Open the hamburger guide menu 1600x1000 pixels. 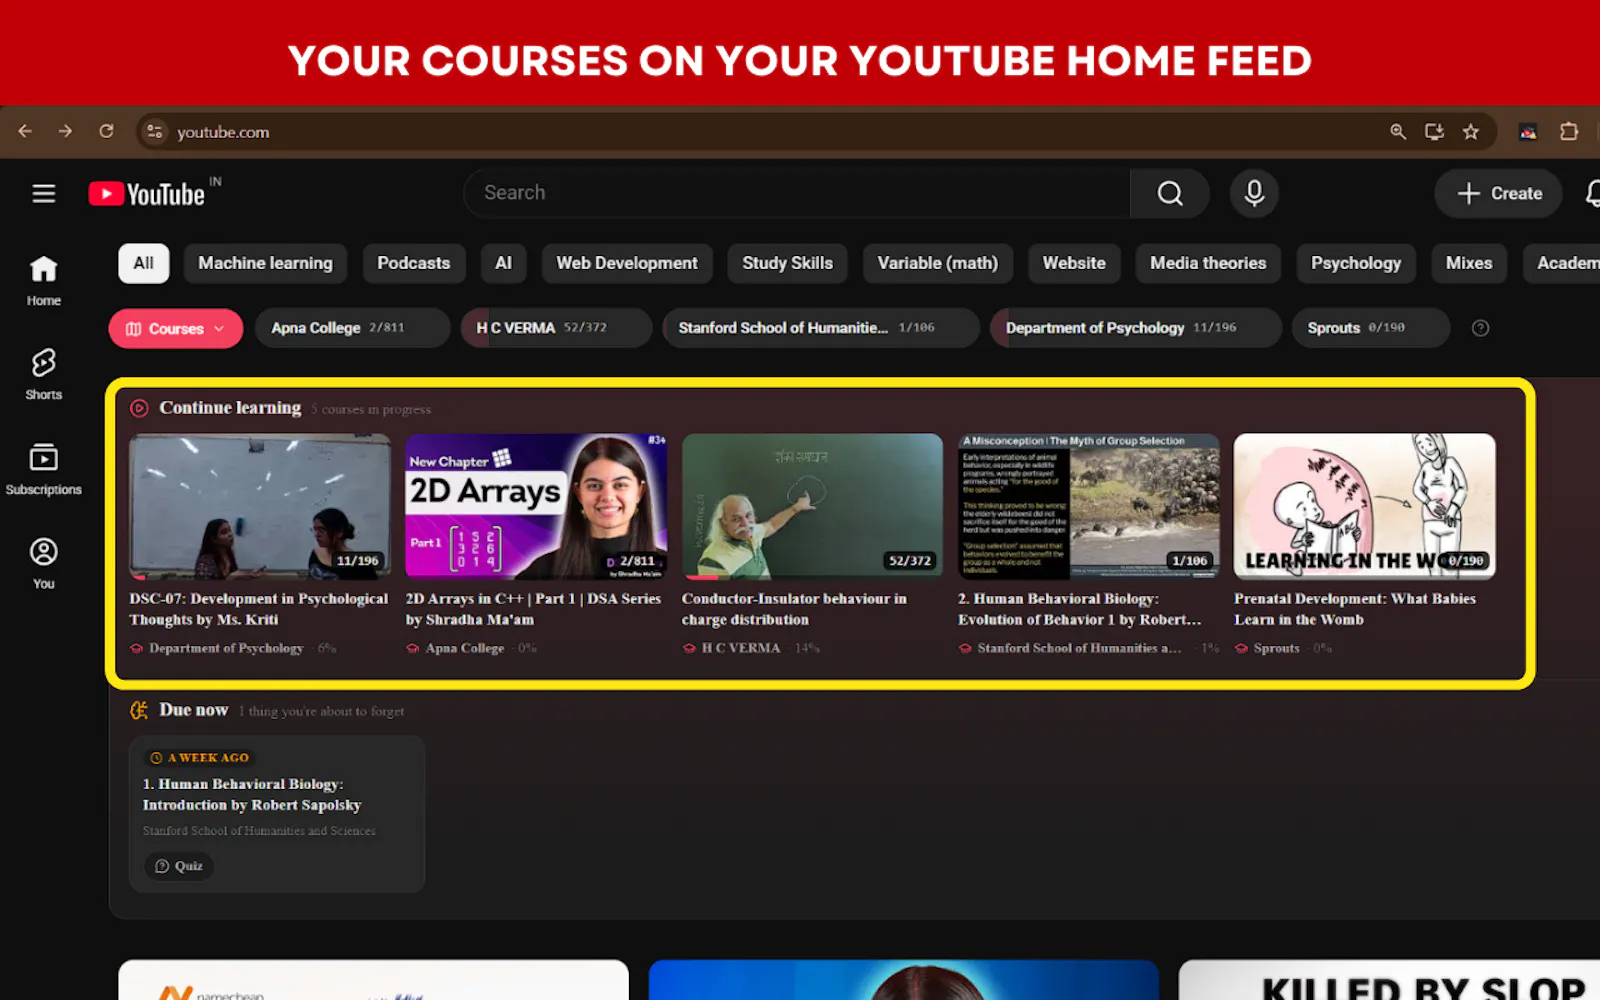pos(43,193)
